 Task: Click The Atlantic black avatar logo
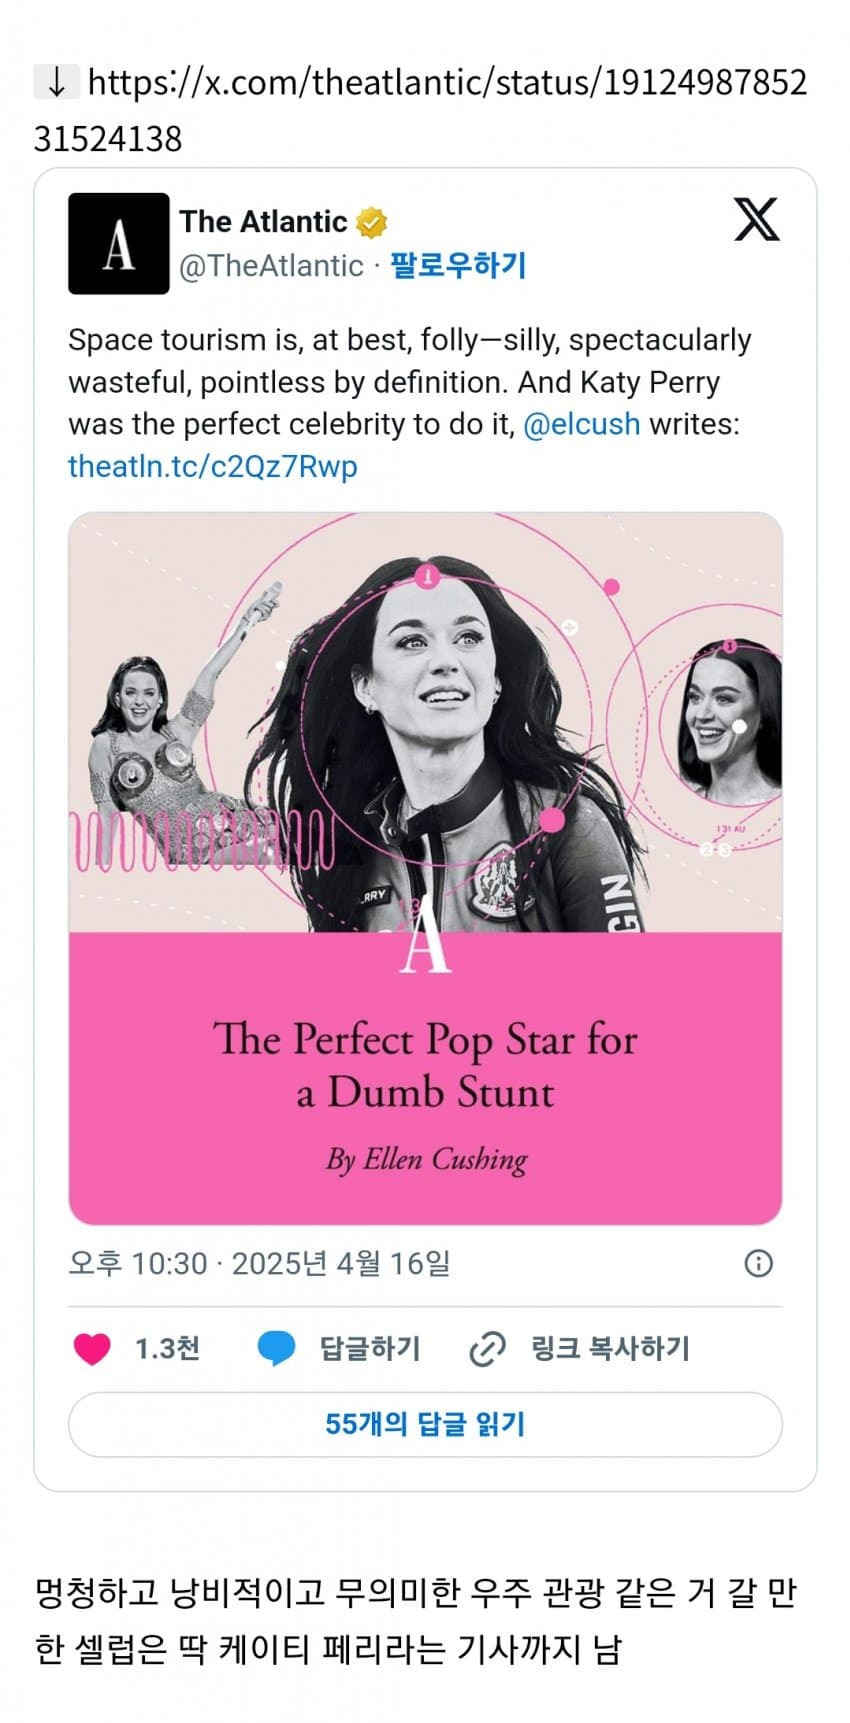tap(118, 244)
